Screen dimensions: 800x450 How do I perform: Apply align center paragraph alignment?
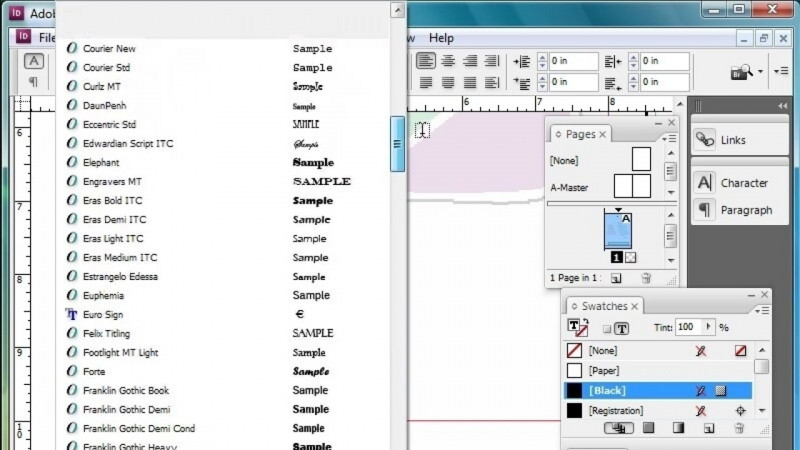pyautogui.click(x=448, y=61)
